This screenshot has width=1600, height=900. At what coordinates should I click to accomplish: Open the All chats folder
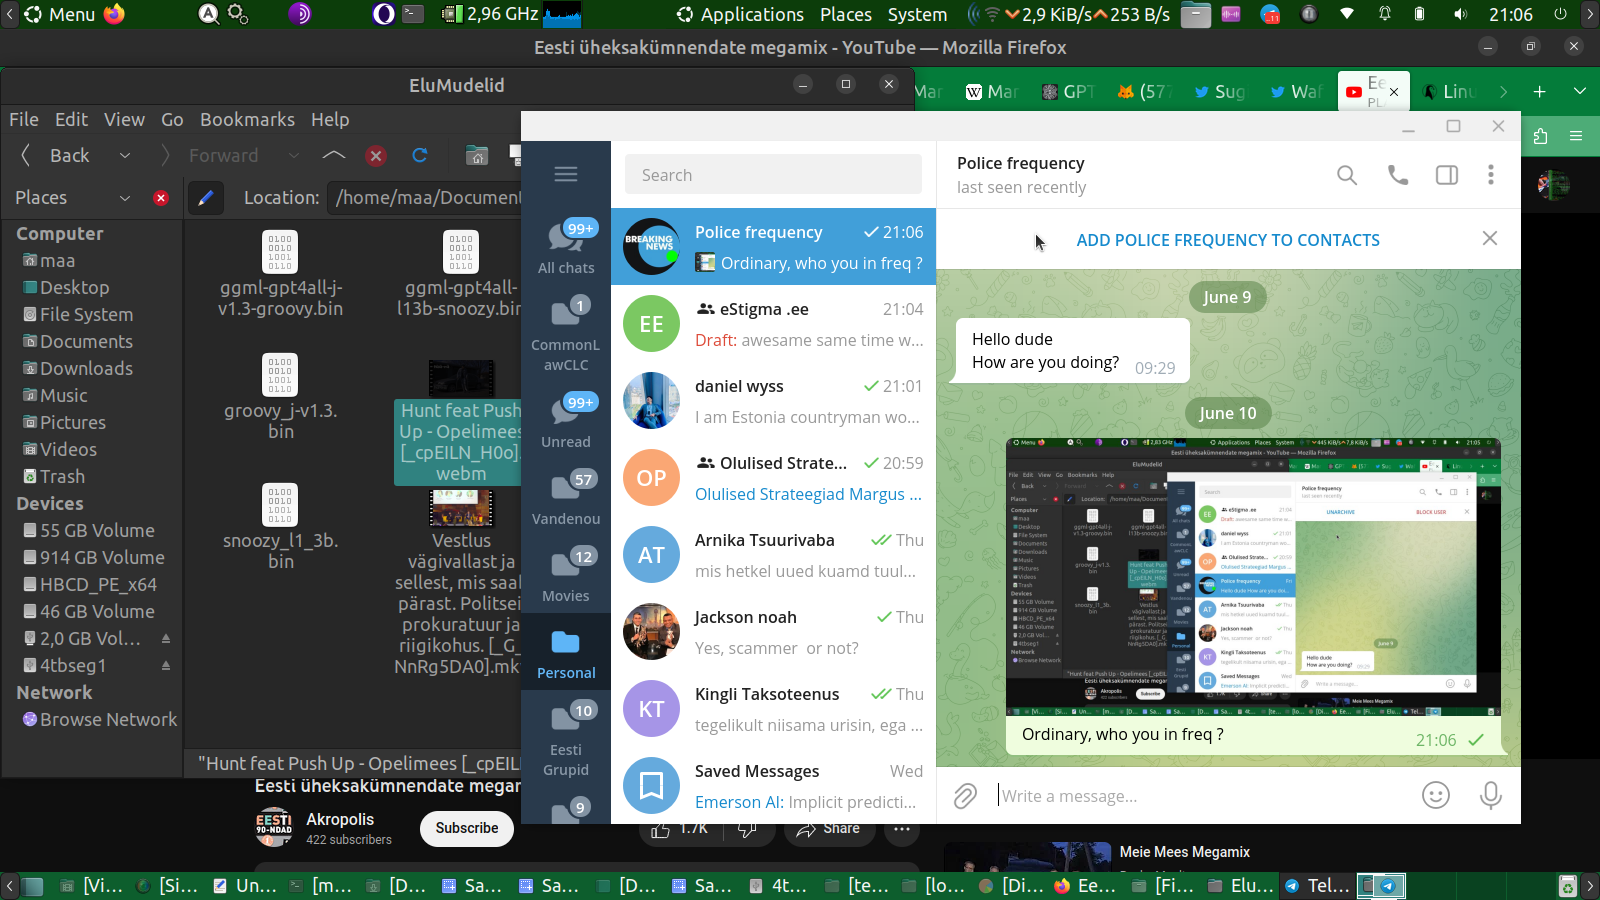pos(566,247)
